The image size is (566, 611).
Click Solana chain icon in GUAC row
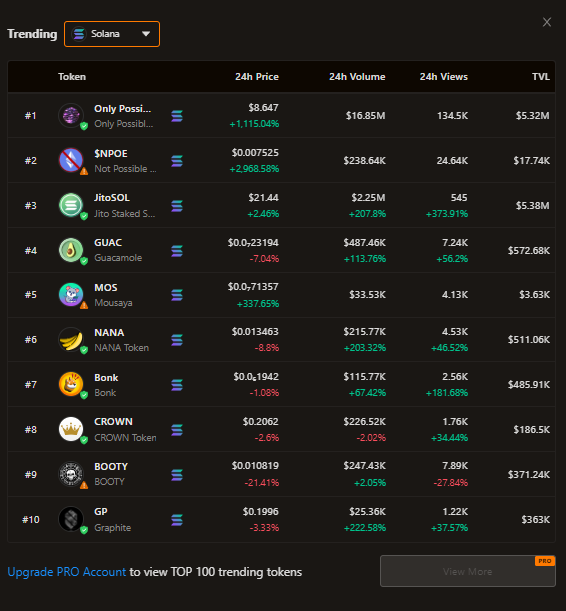[x=177, y=251]
